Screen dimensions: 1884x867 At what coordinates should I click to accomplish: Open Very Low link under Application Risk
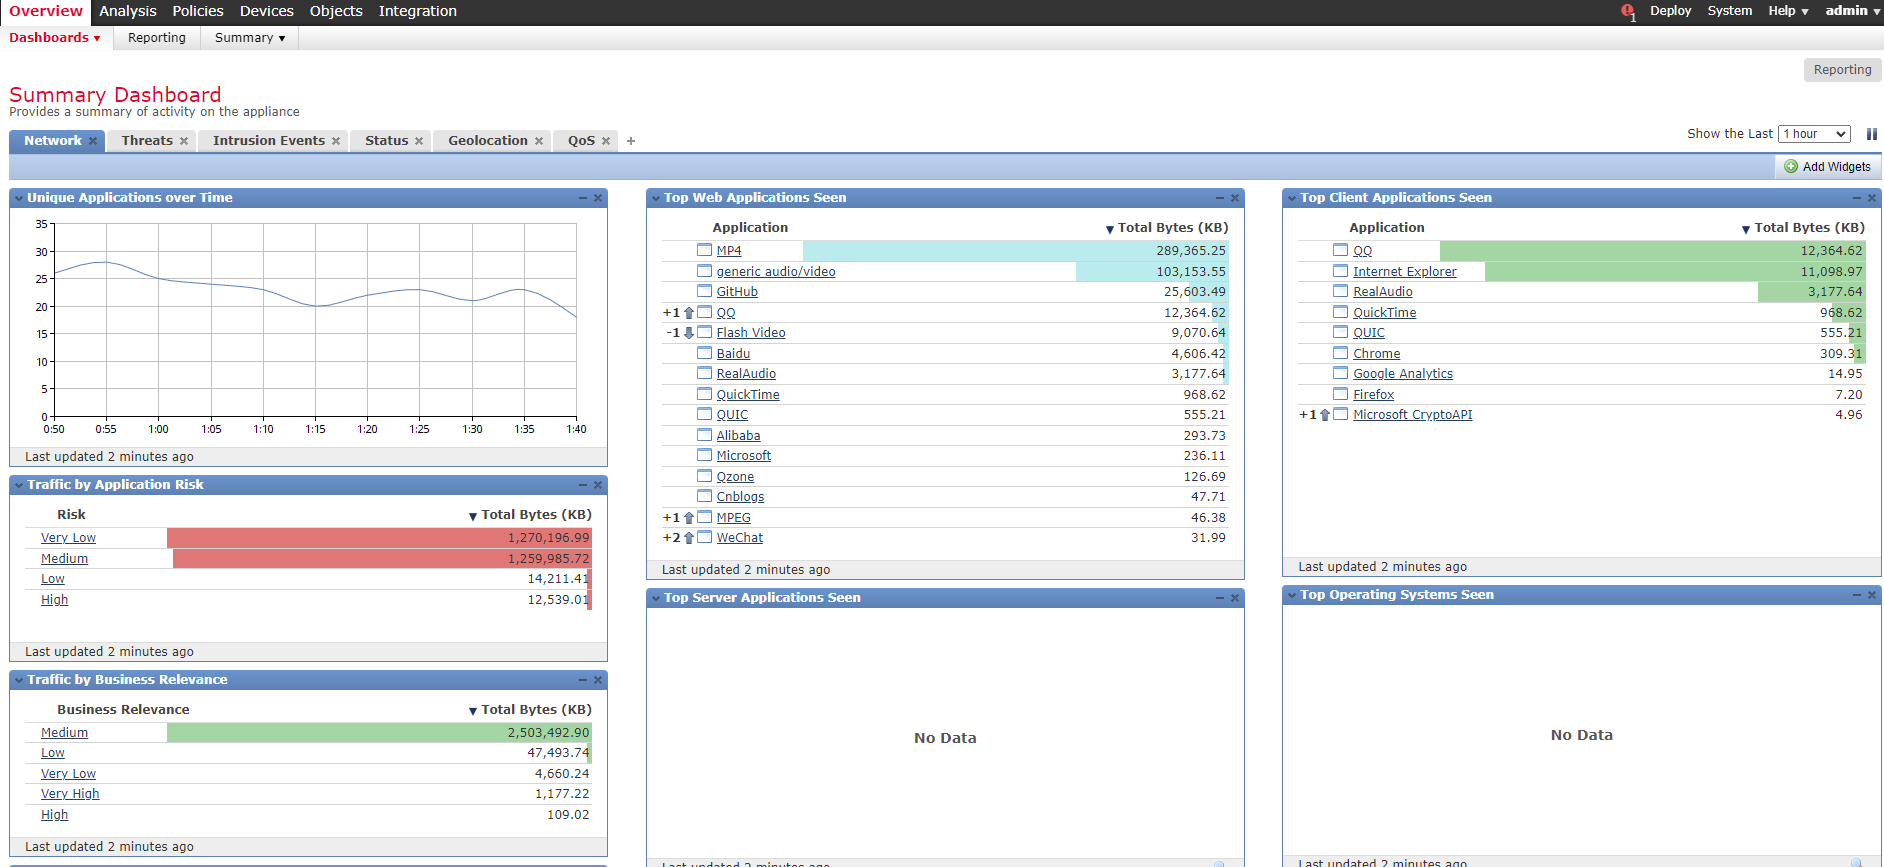[68, 538]
